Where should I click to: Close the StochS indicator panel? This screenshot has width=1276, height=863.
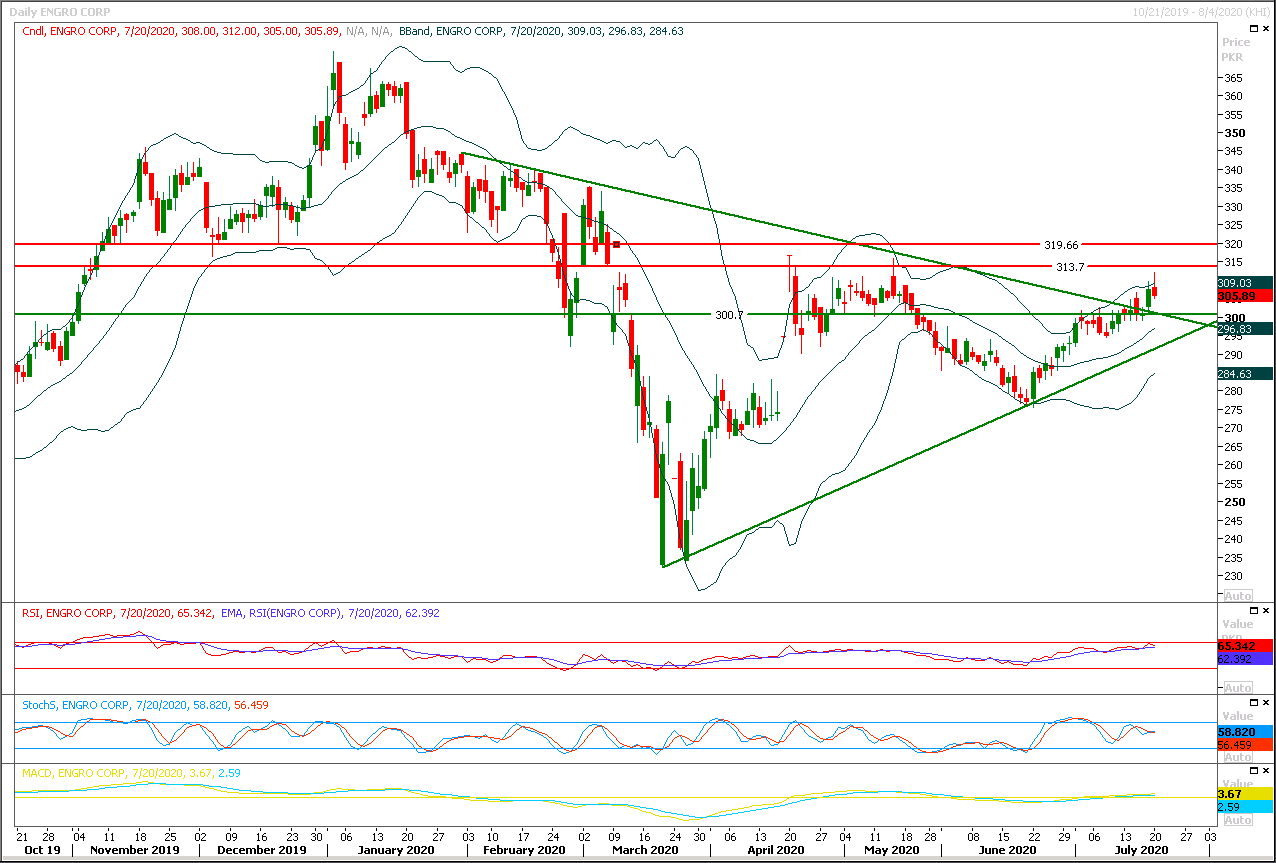[1266, 703]
